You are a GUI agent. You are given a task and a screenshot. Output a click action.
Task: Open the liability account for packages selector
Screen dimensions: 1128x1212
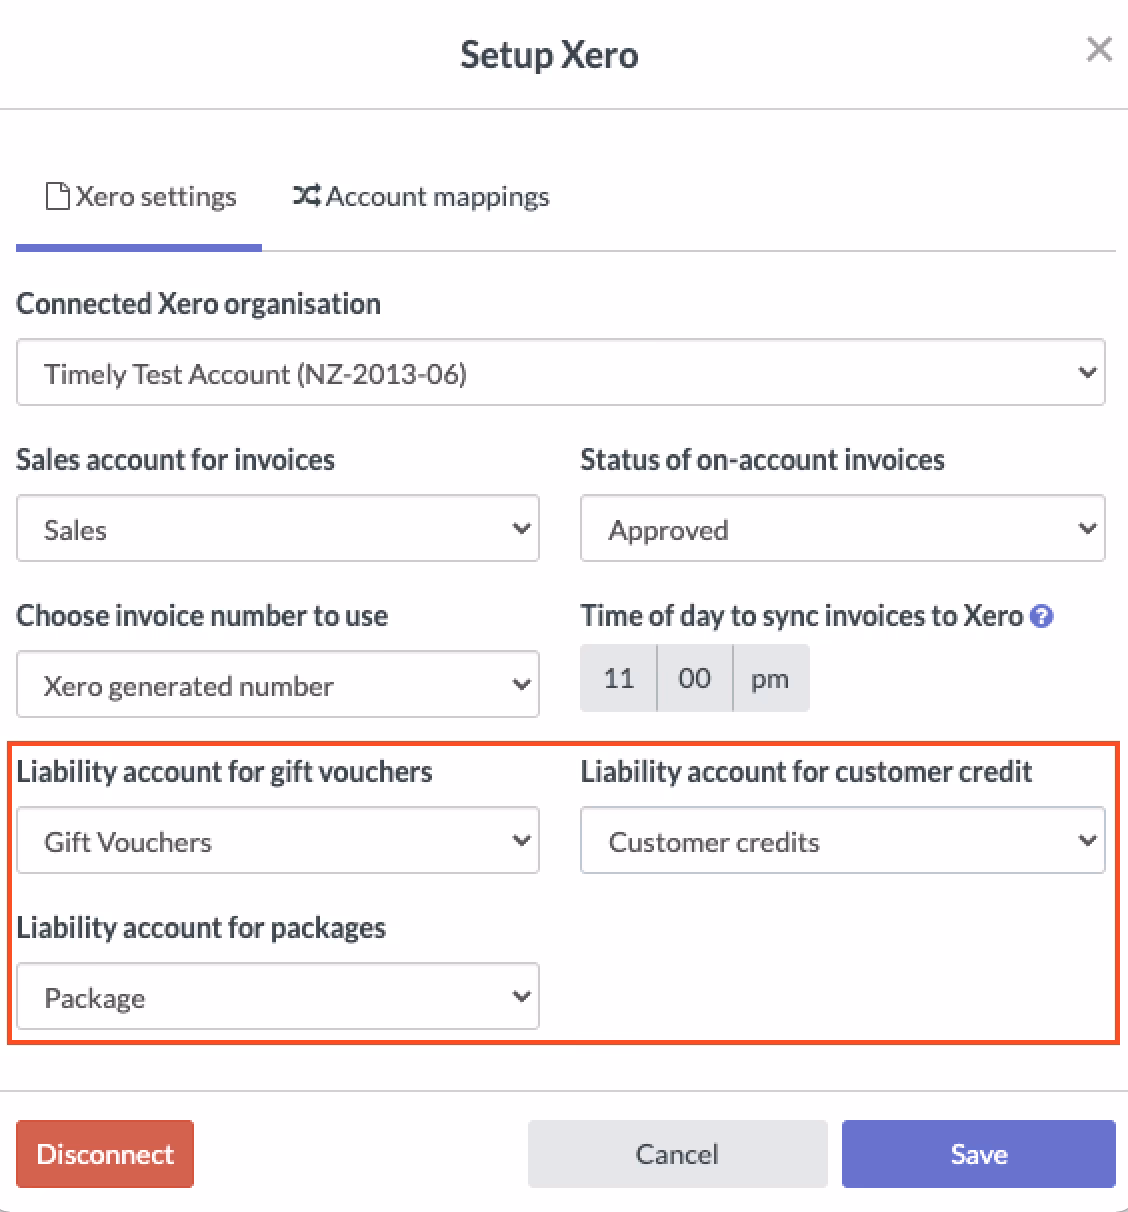click(278, 996)
